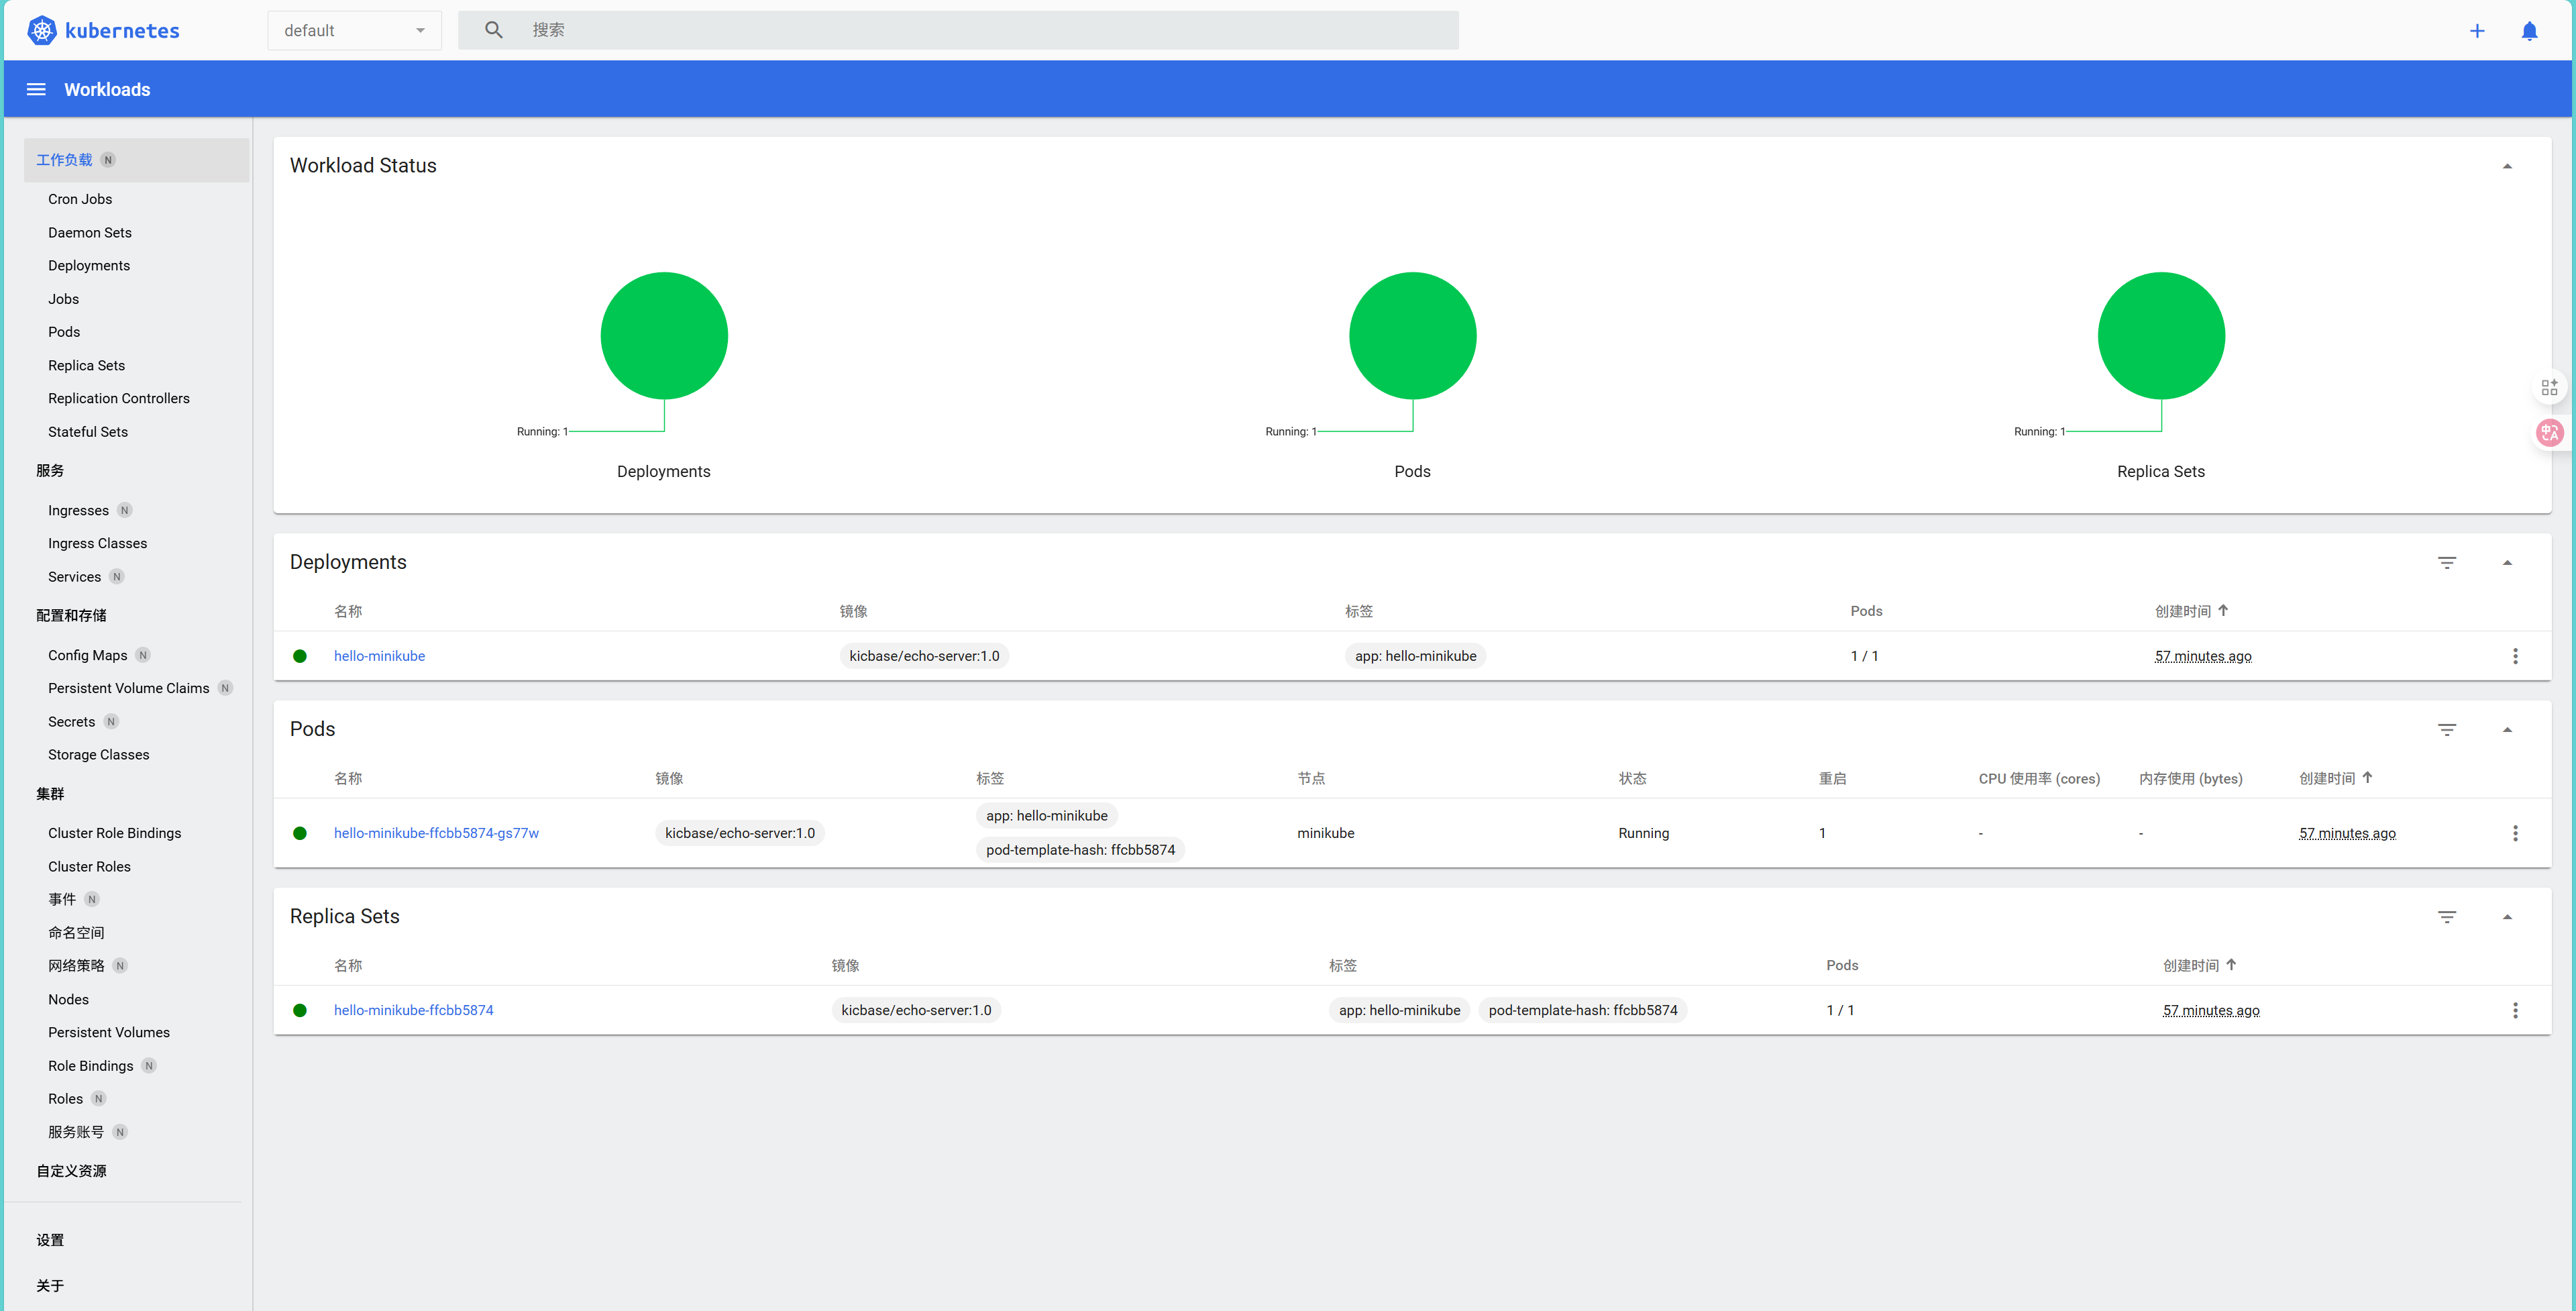This screenshot has height=1311, width=2576.
Task: Click the 状态 column header in Pods
Action: coord(1632,778)
